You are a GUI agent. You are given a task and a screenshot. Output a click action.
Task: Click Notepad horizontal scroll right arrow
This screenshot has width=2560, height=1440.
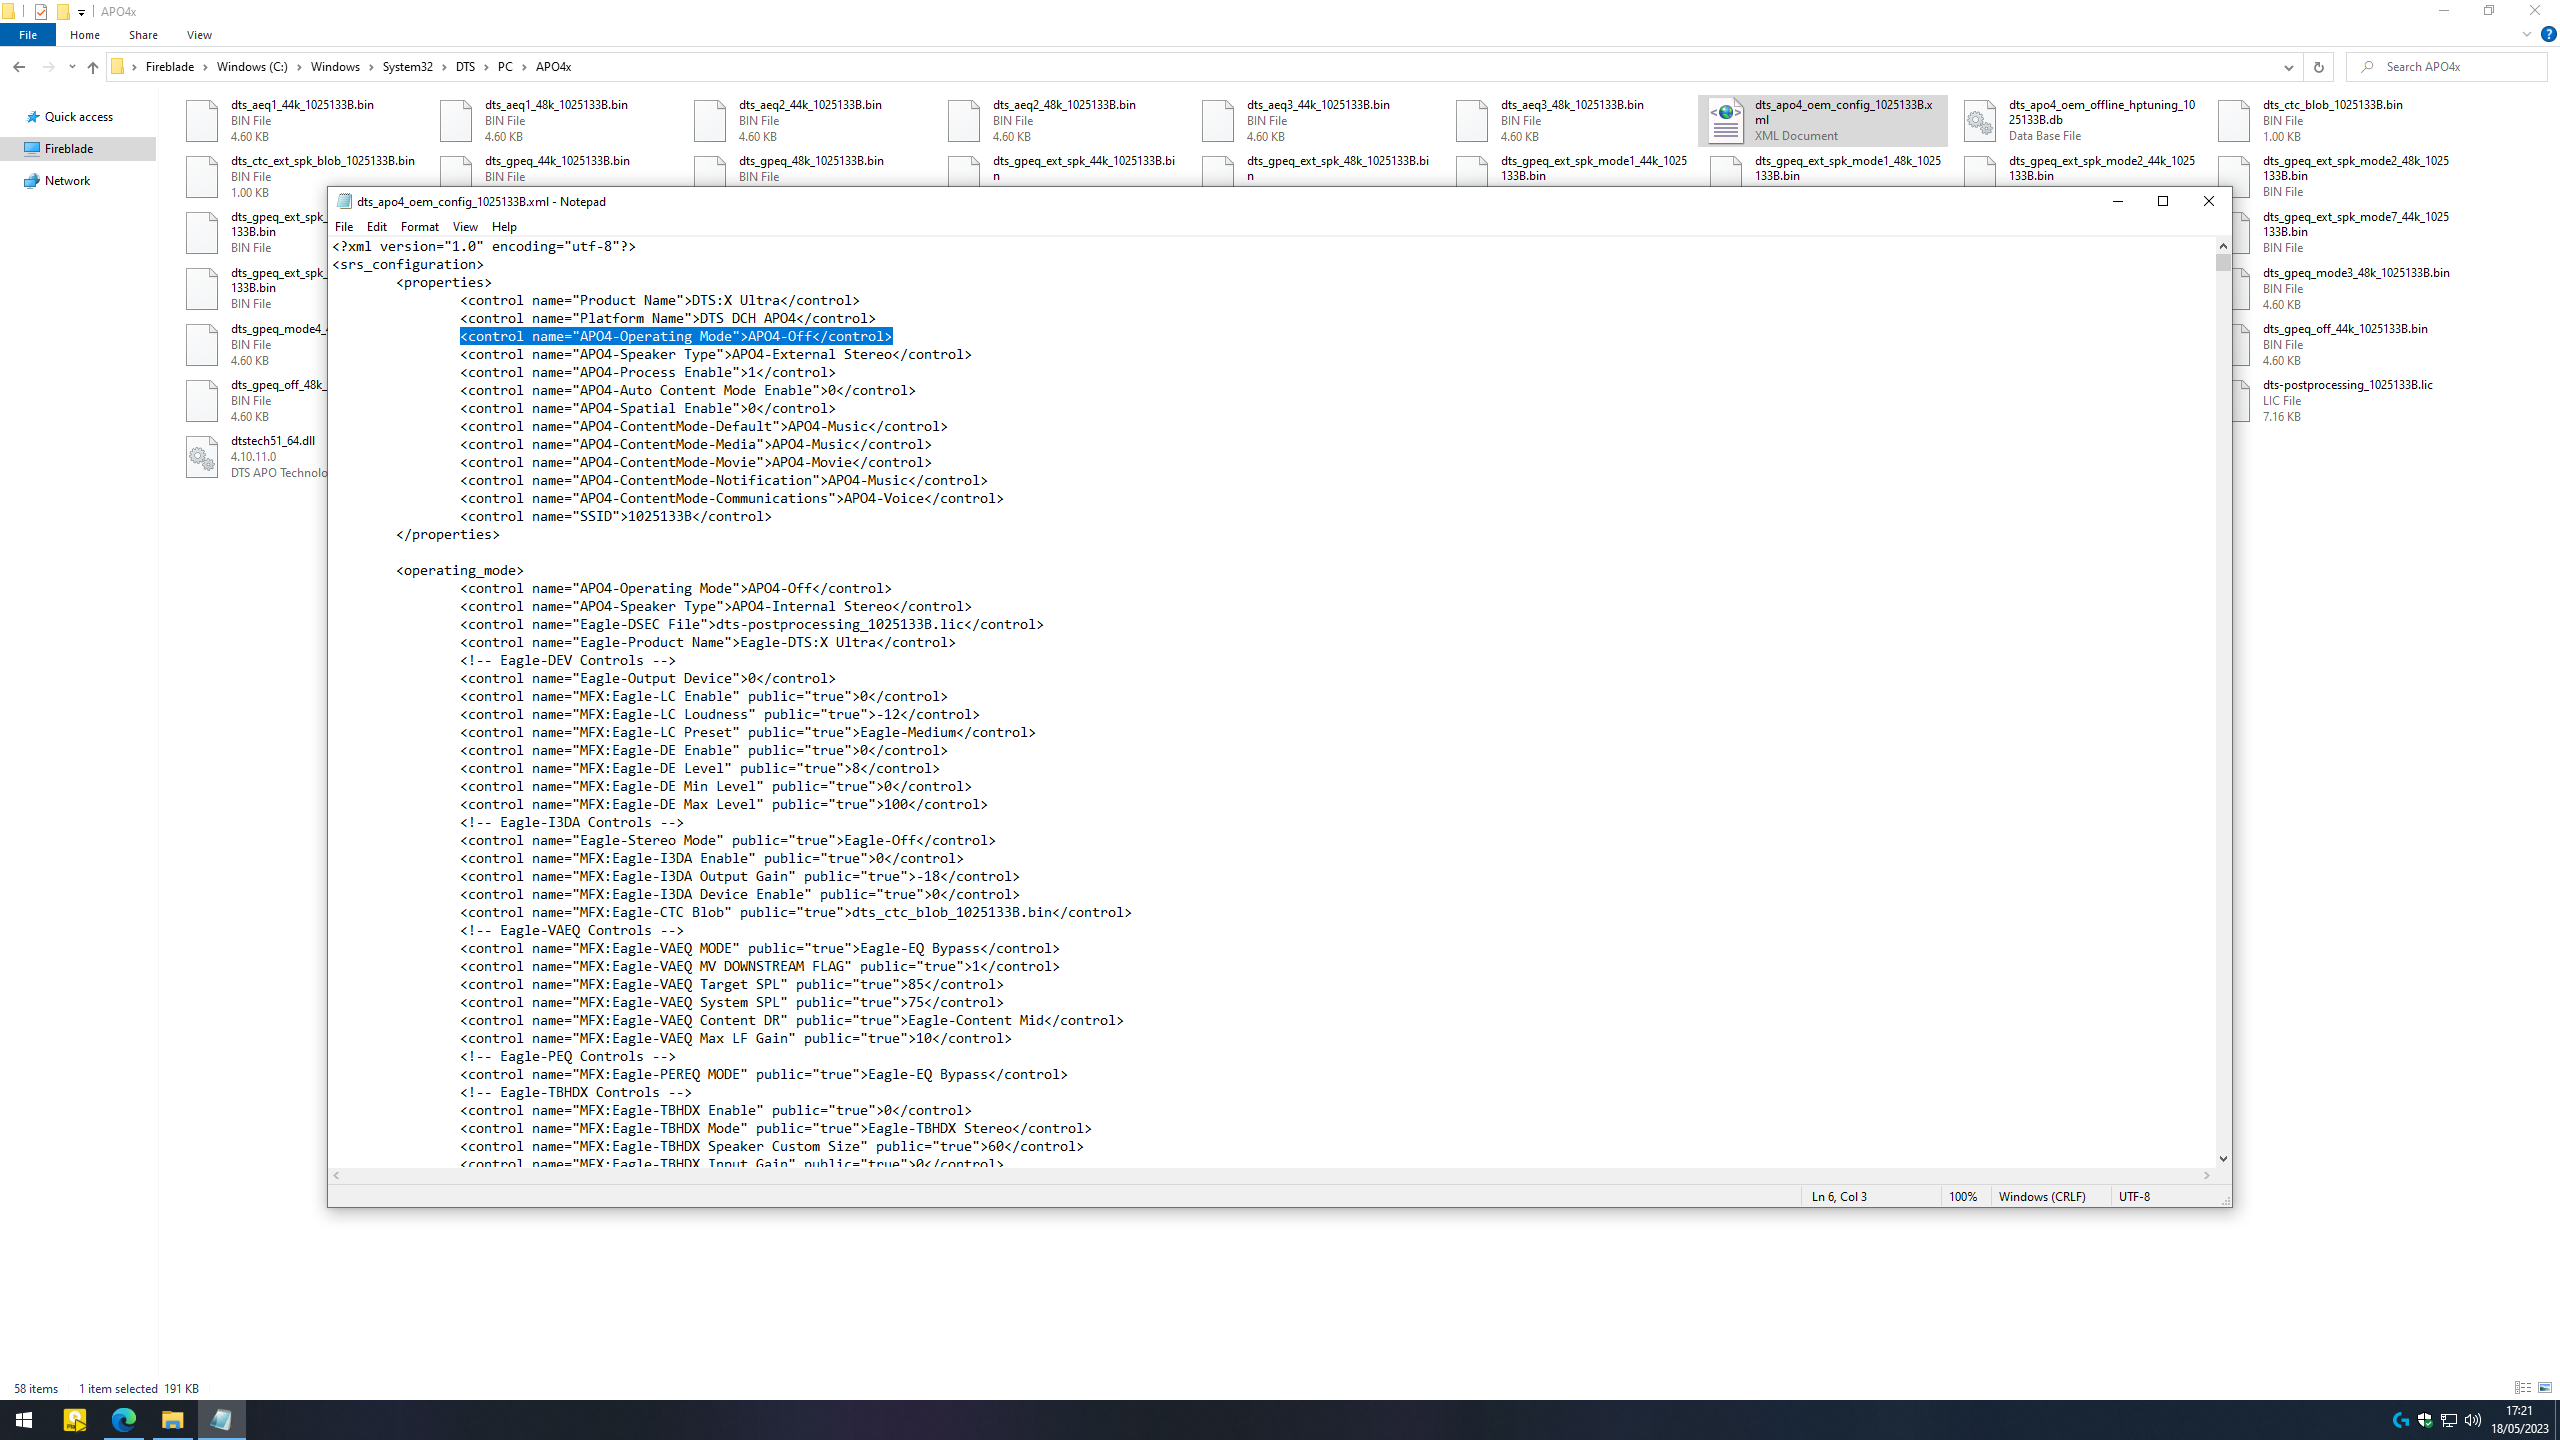click(2207, 1176)
